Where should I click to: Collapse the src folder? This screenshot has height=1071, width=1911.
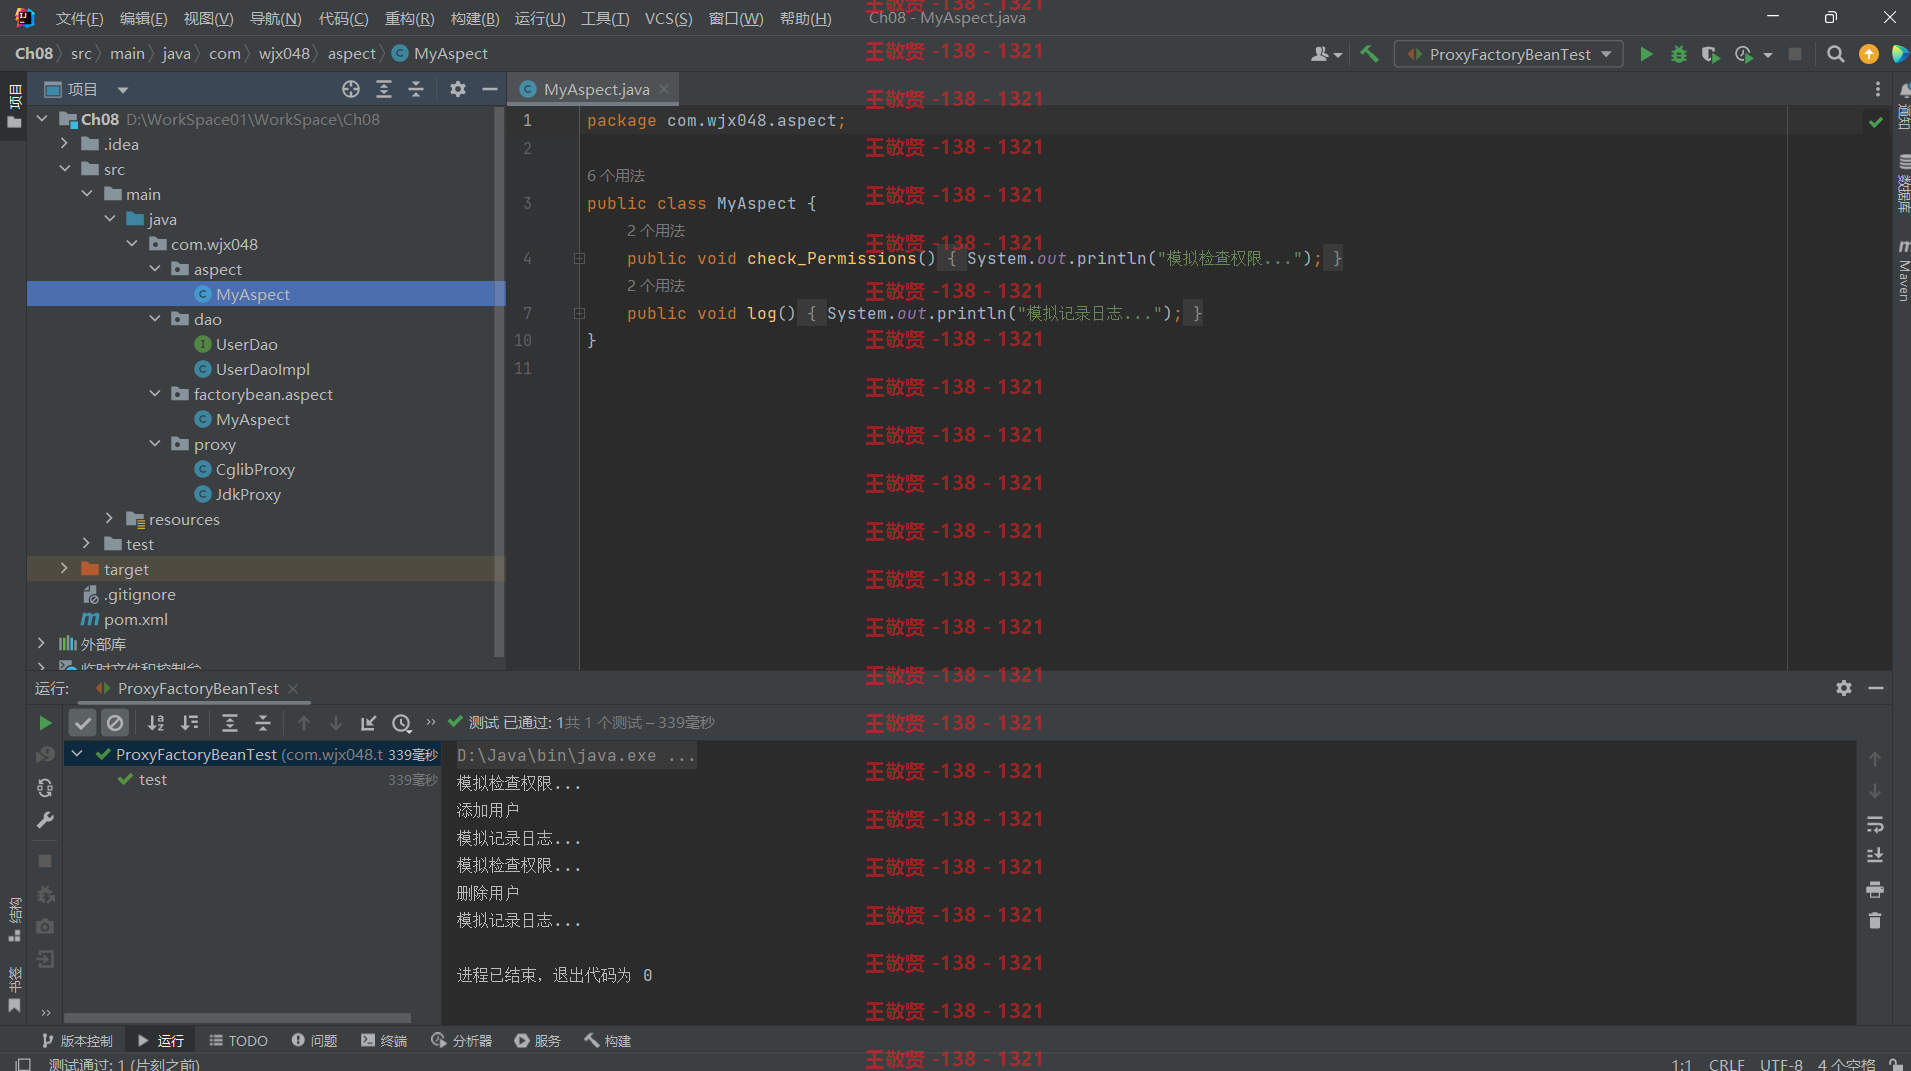[x=64, y=169]
